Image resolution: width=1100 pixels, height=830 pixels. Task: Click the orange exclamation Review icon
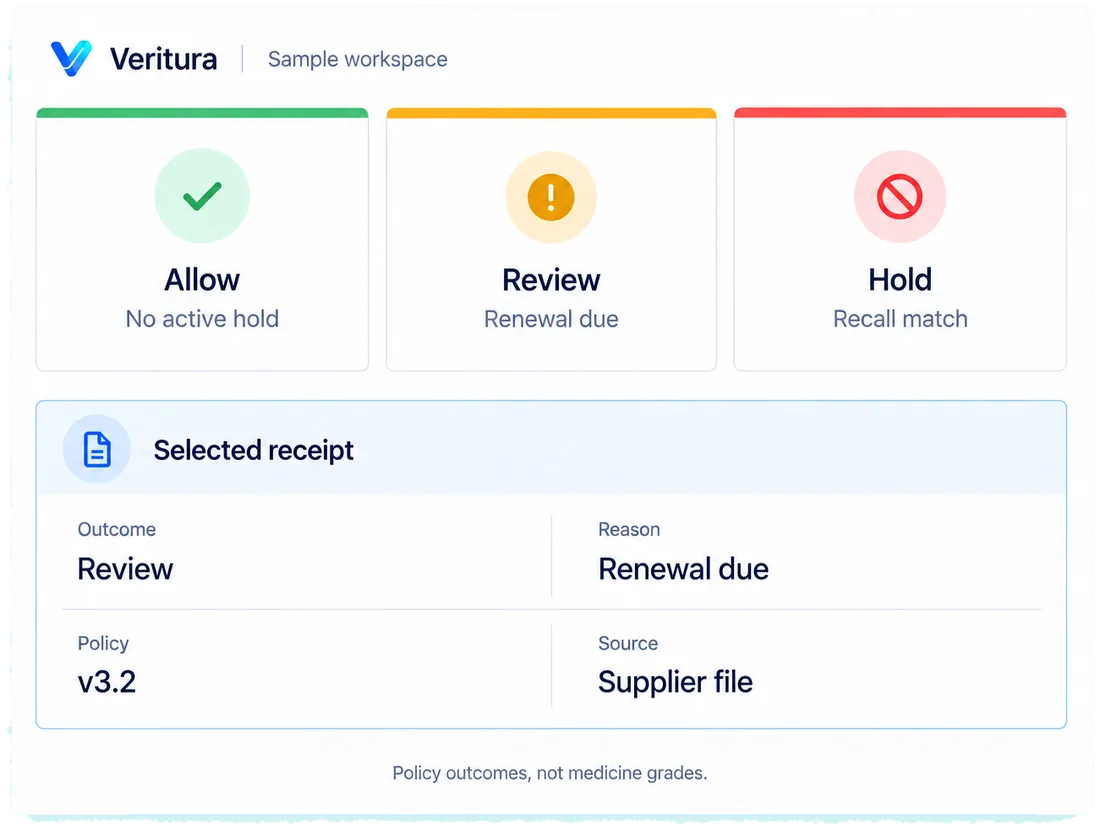click(551, 197)
